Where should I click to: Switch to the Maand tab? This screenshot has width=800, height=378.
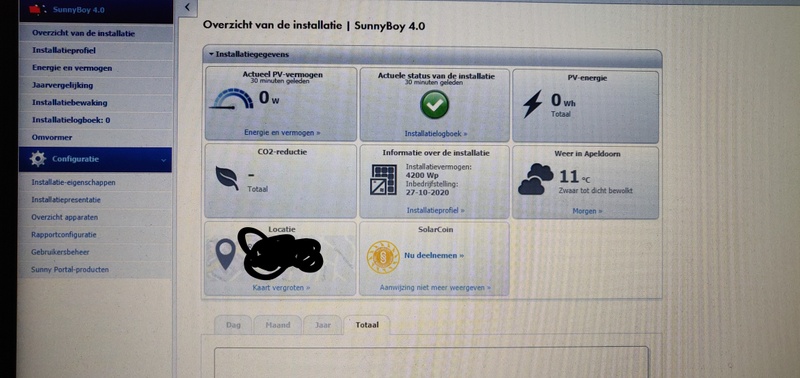click(278, 325)
